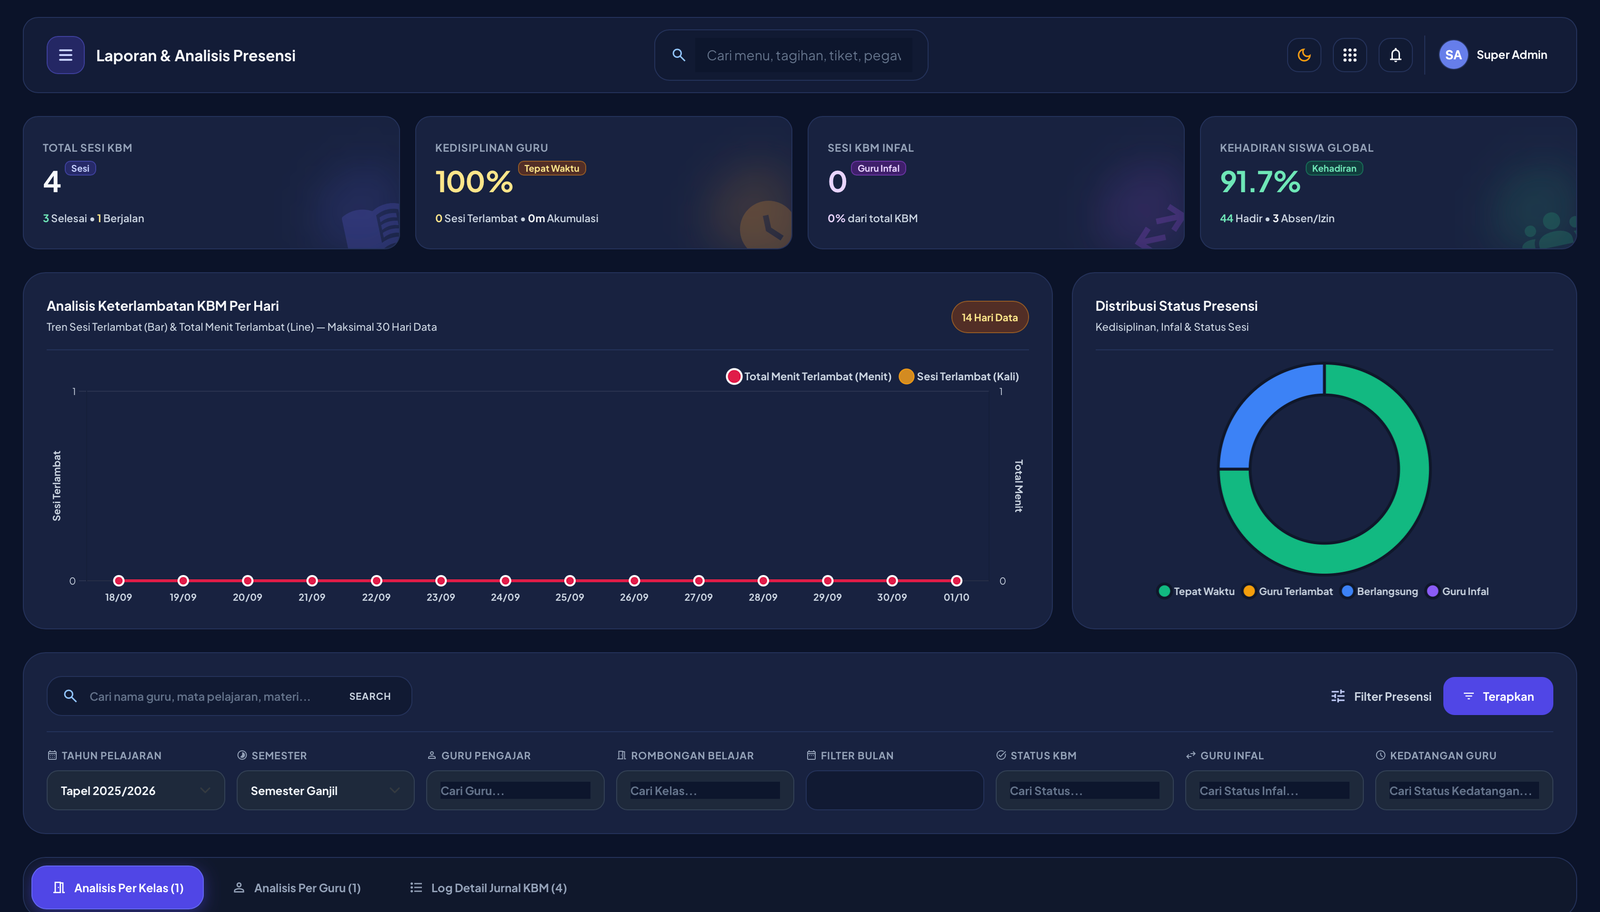Click the 14 Hari Data badge

pyautogui.click(x=990, y=317)
